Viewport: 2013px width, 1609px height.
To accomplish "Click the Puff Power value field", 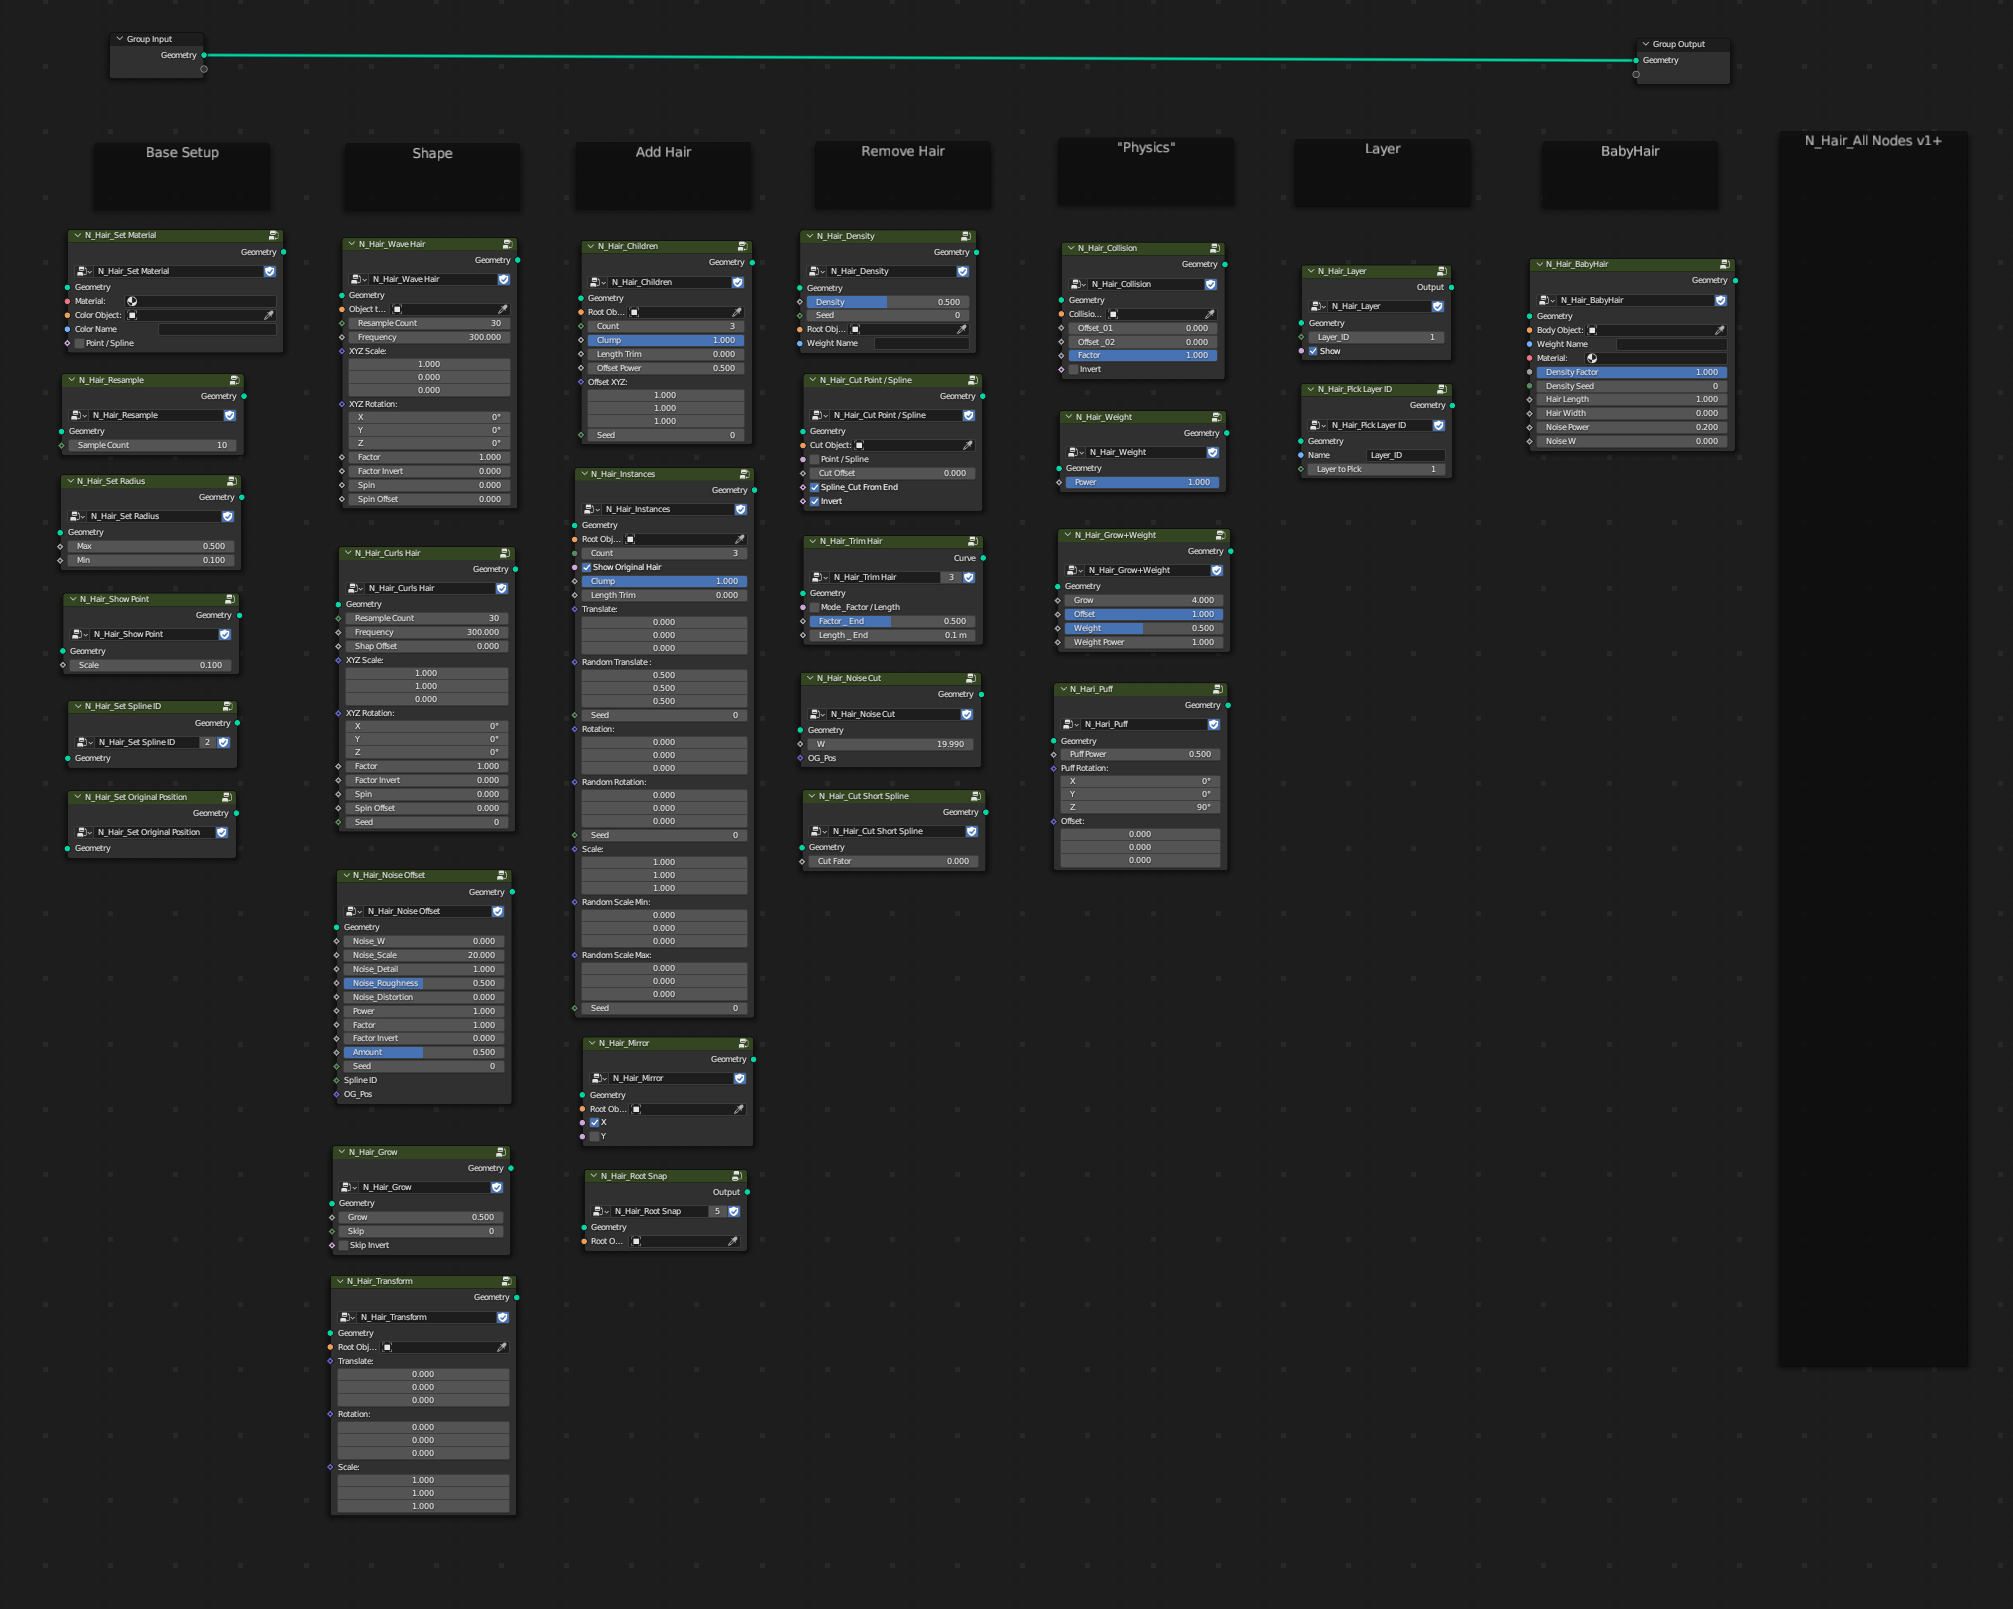I will (1140, 754).
